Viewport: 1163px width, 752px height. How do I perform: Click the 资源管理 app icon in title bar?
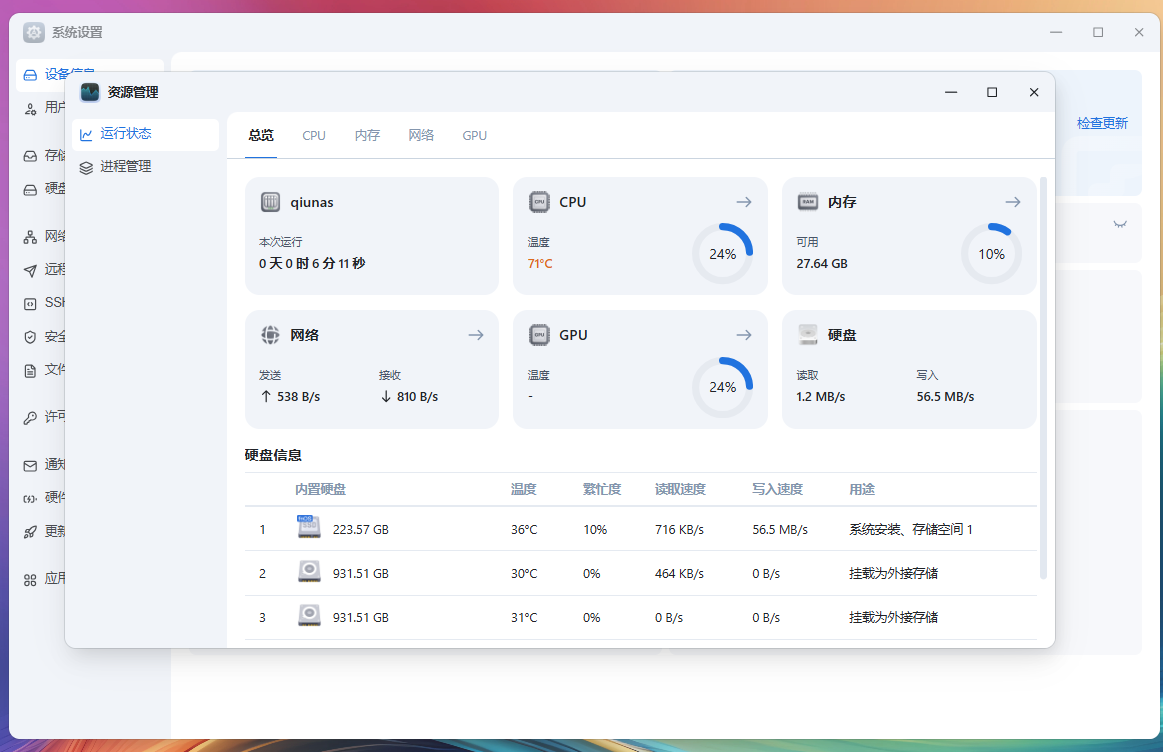click(x=90, y=92)
